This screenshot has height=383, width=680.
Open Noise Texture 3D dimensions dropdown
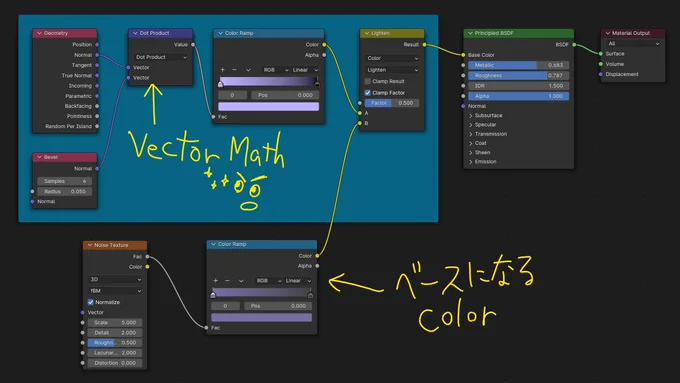pos(115,279)
